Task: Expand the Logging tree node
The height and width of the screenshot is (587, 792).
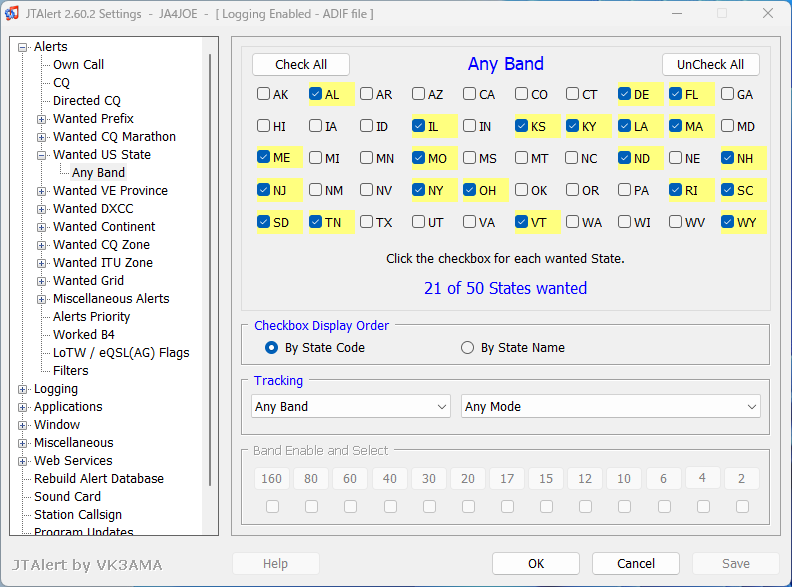Action: 22,389
